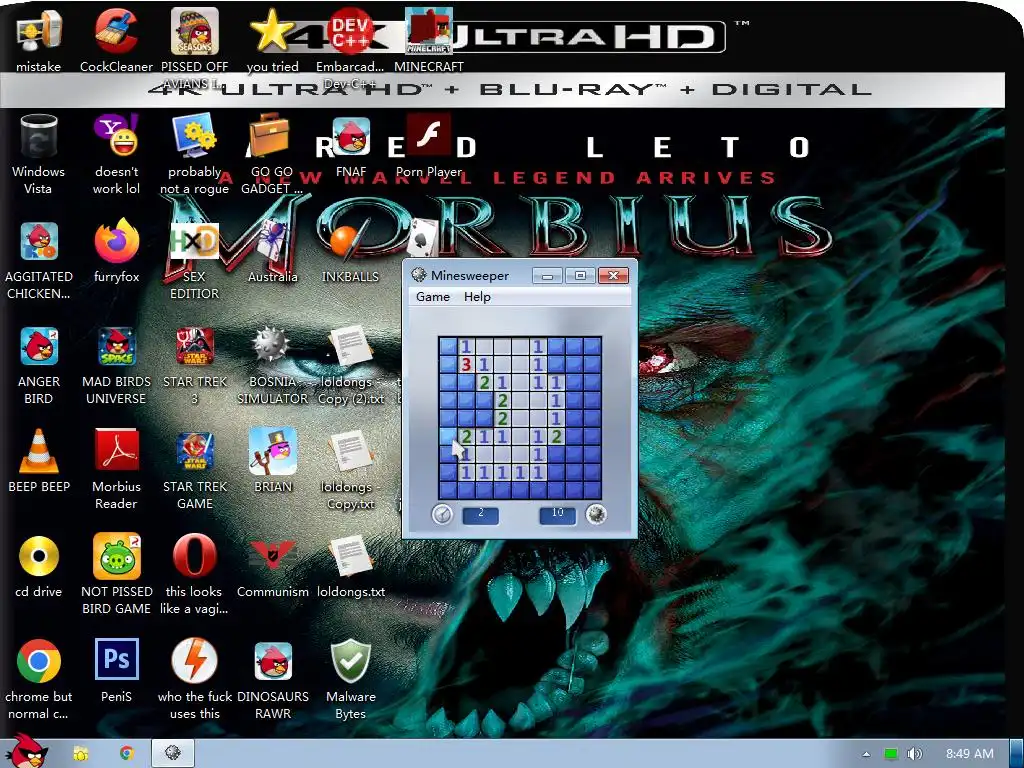Open the BOSNIA SIMULATOR mine icon
The width and height of the screenshot is (1024, 768).
pos(272,364)
